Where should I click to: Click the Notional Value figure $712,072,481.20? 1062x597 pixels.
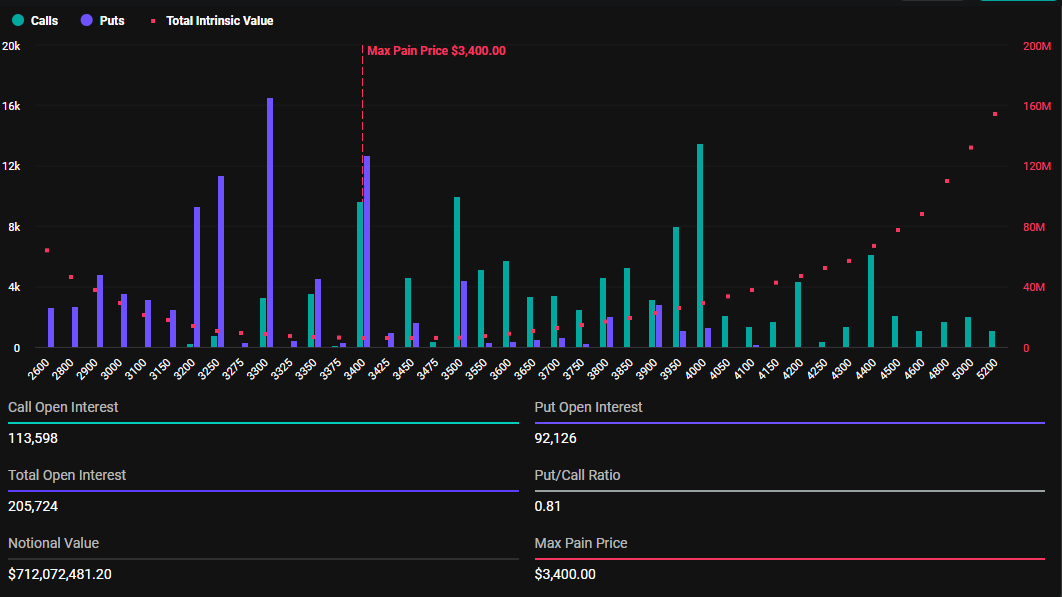pyautogui.click(x=73, y=574)
